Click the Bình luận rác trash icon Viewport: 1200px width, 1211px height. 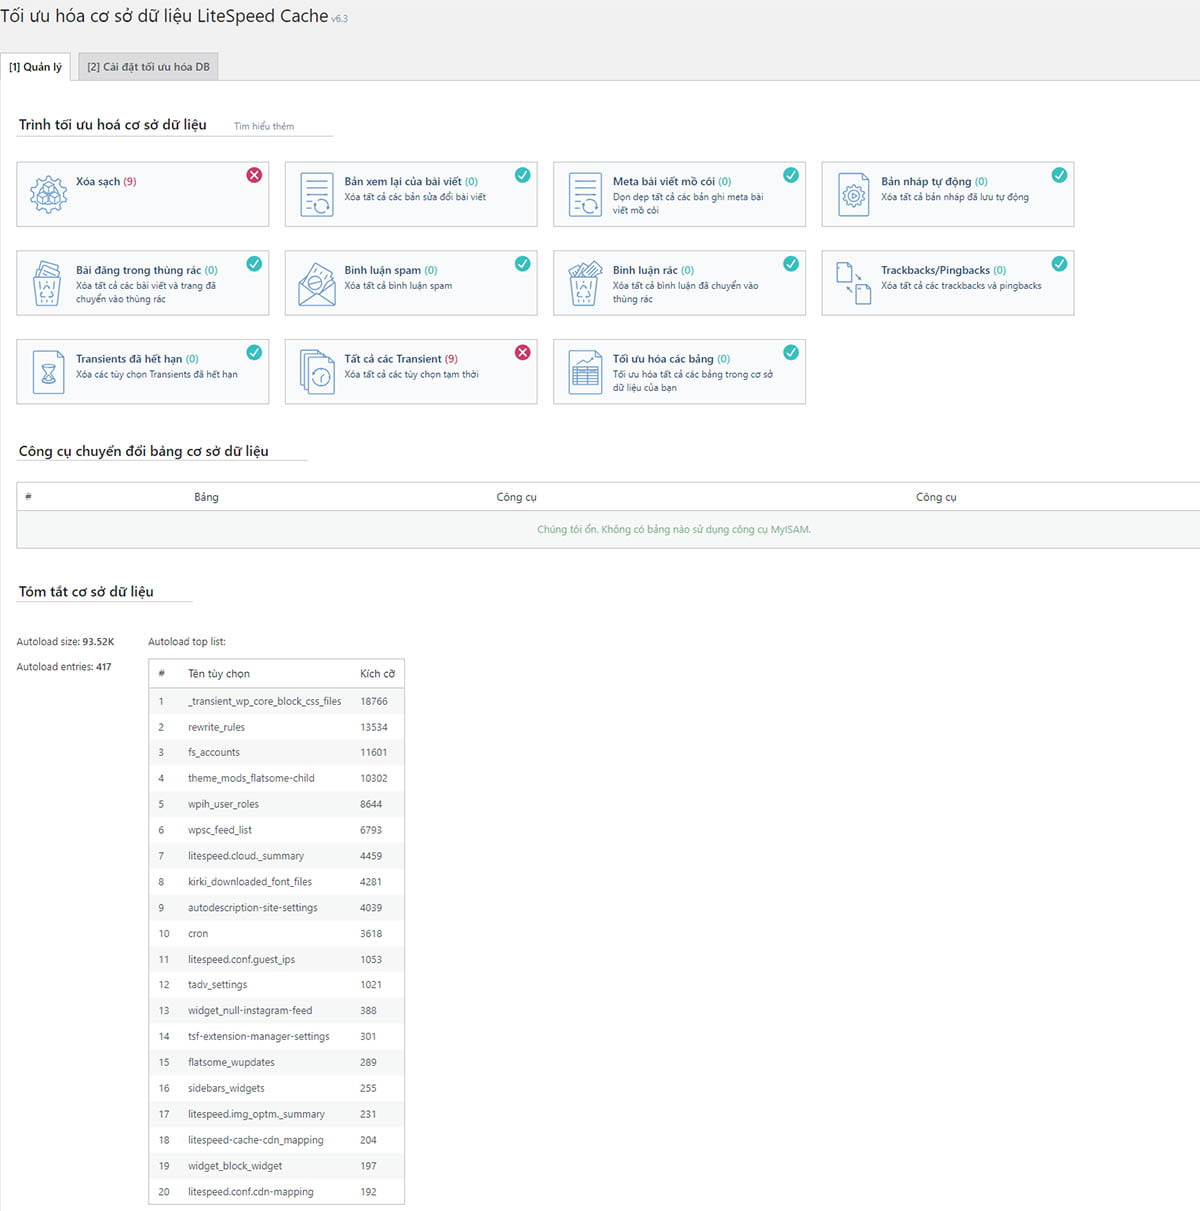[585, 283]
